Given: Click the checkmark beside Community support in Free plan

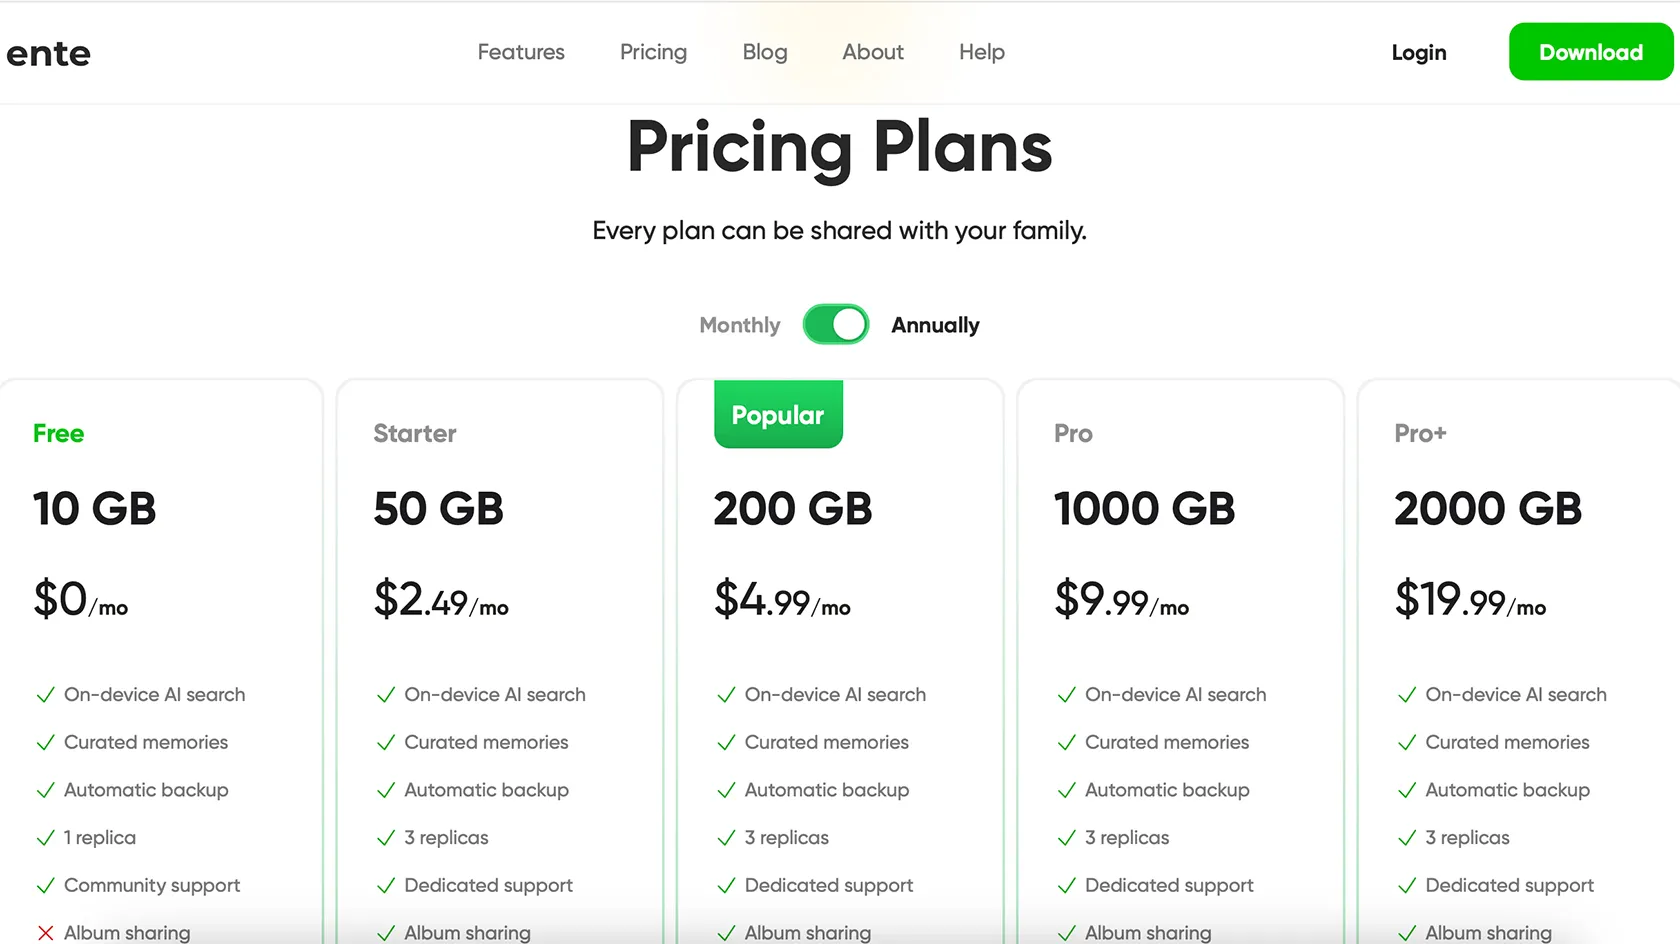Looking at the screenshot, I should [45, 886].
